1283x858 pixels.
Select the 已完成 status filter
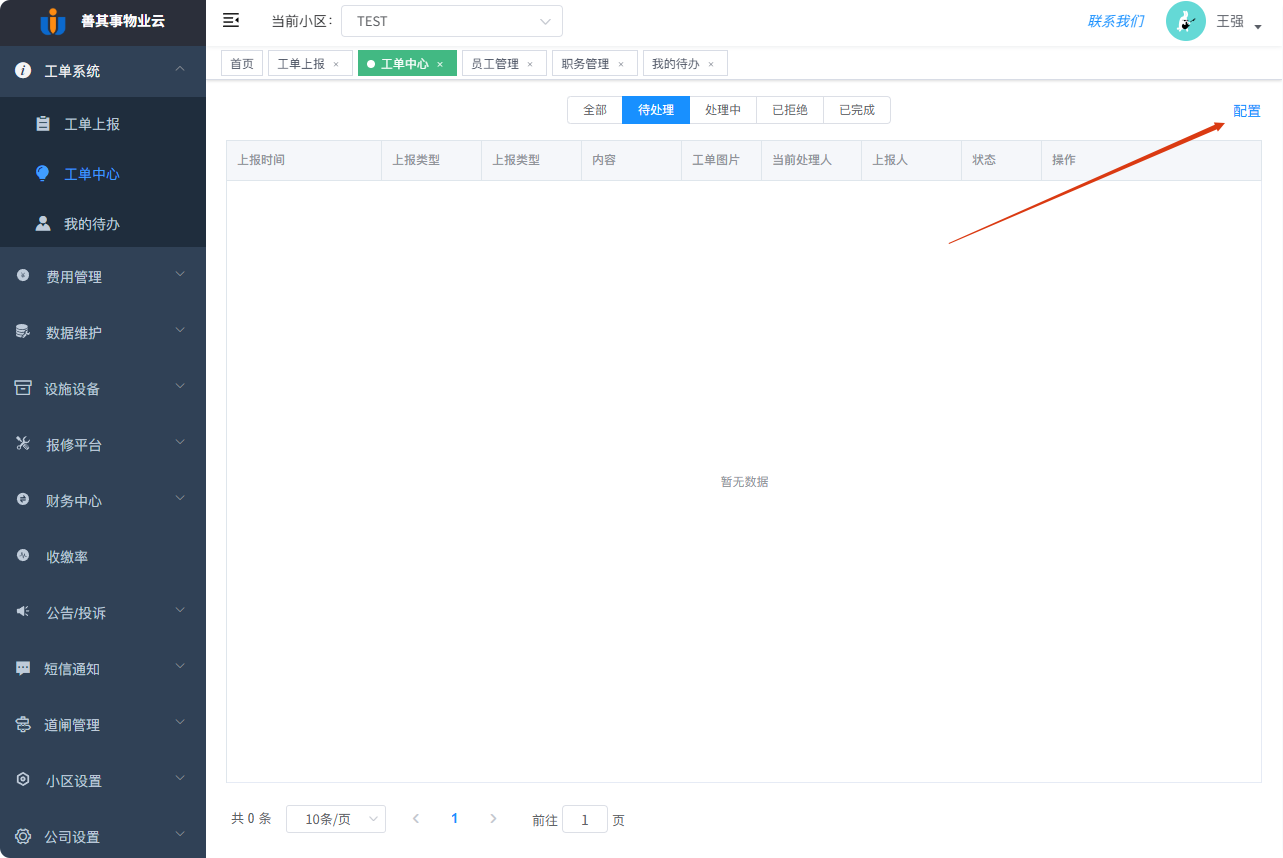point(856,110)
